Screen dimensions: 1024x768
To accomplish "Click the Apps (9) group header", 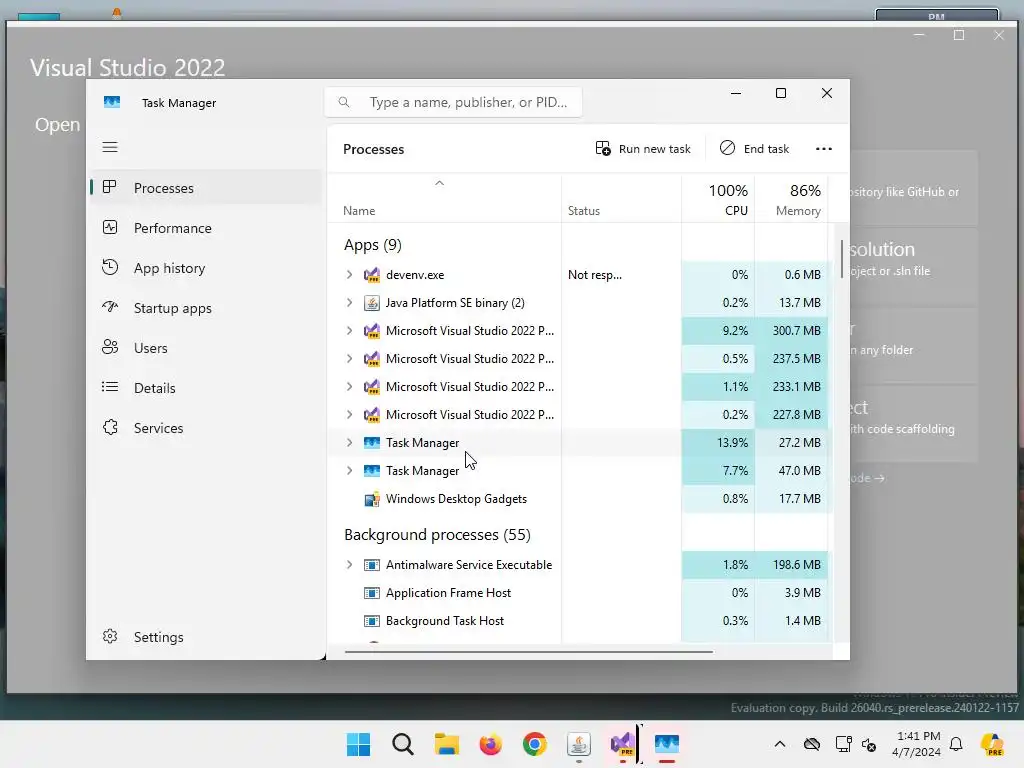I will click(x=373, y=245).
